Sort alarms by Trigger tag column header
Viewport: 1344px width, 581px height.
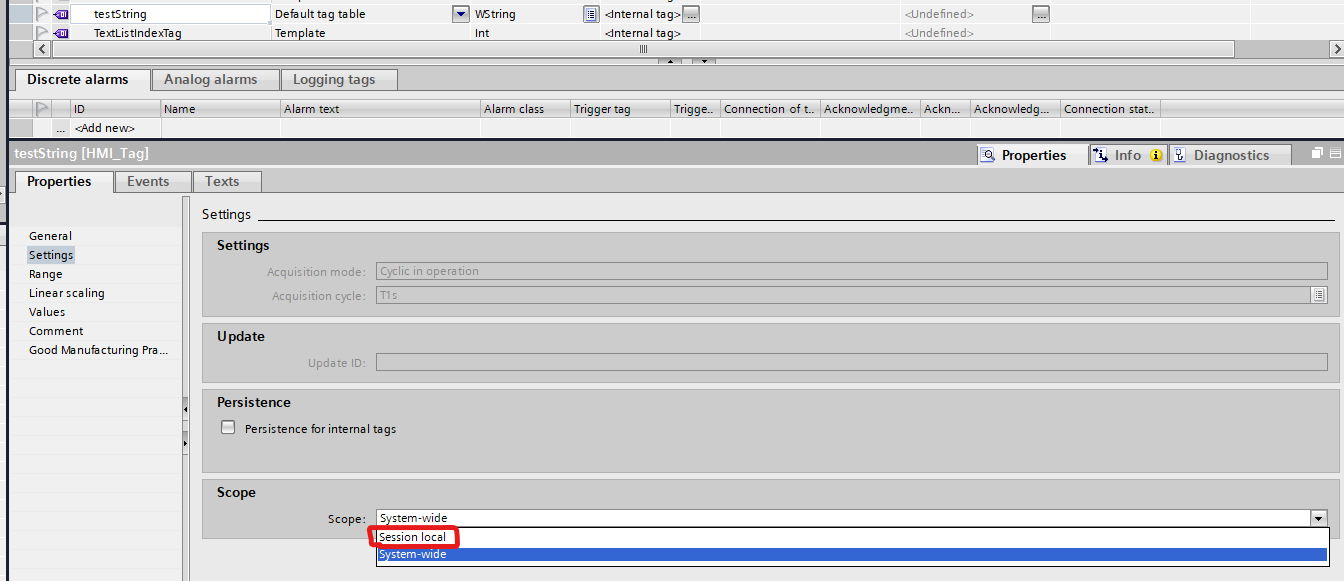pos(620,108)
